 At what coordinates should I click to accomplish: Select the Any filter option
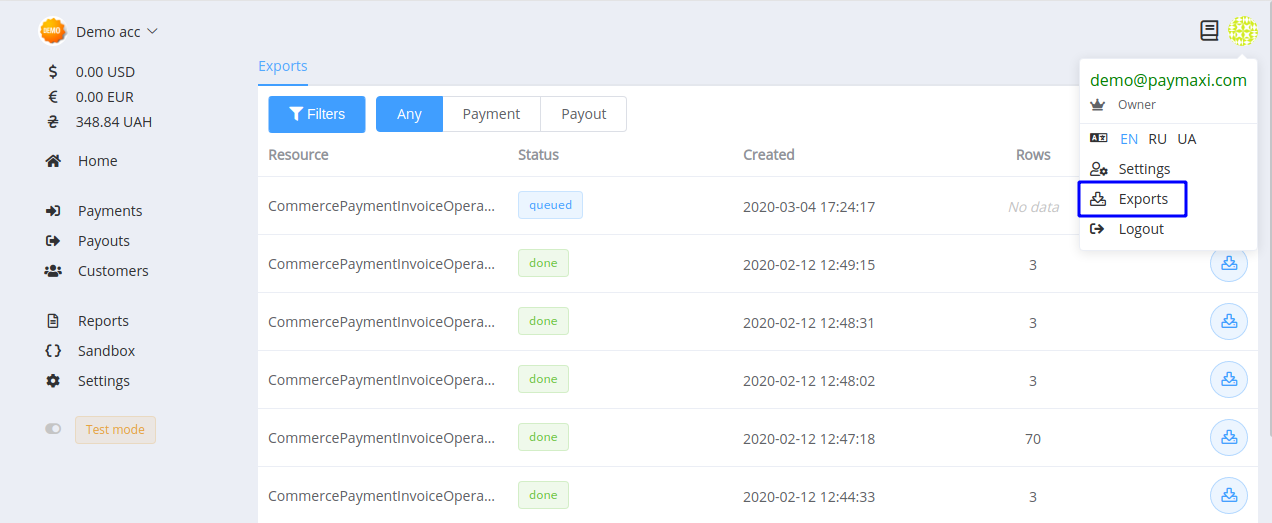click(x=409, y=114)
